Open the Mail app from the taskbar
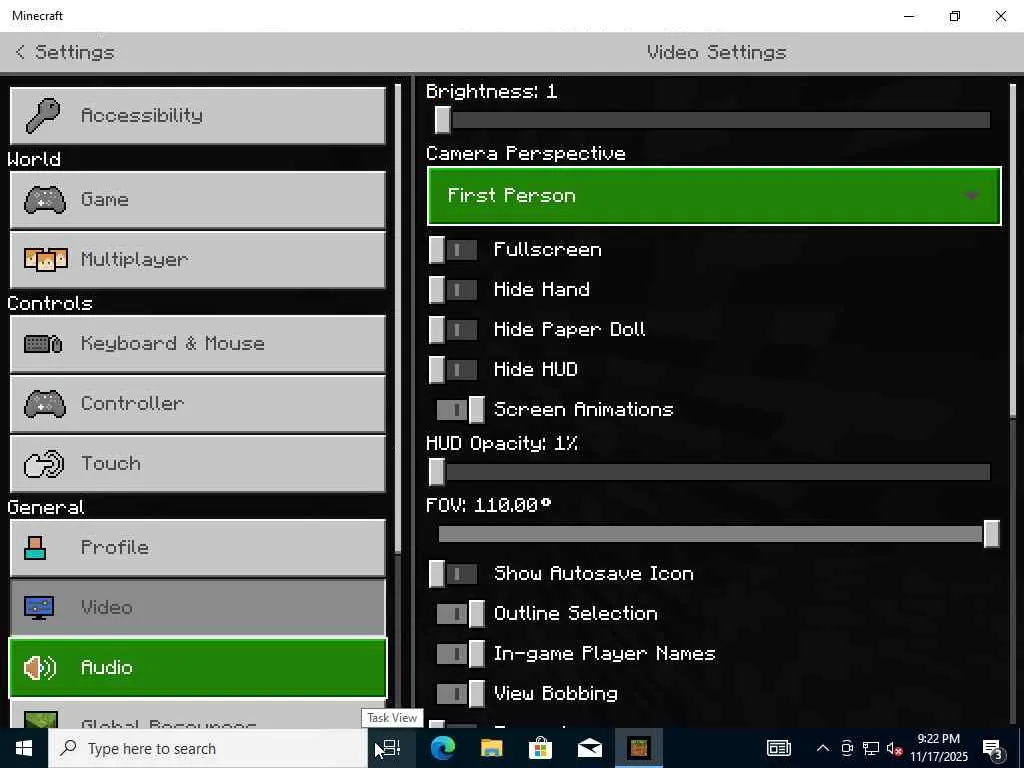The width and height of the screenshot is (1024, 768). (x=589, y=748)
